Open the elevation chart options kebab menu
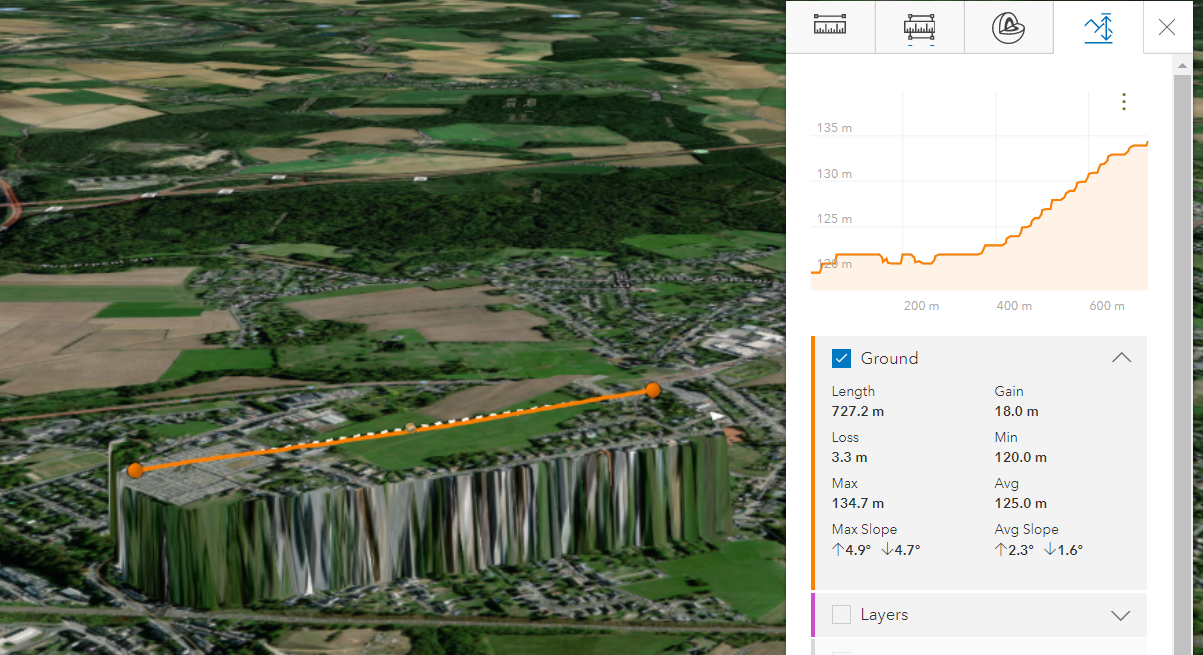 click(x=1123, y=101)
